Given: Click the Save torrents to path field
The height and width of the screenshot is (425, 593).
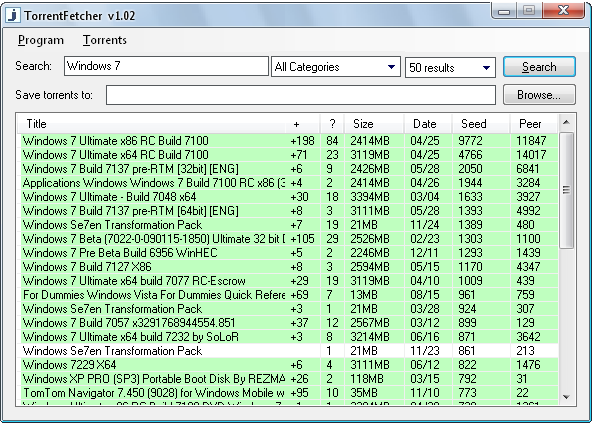Looking at the screenshot, I should pos(301,95).
